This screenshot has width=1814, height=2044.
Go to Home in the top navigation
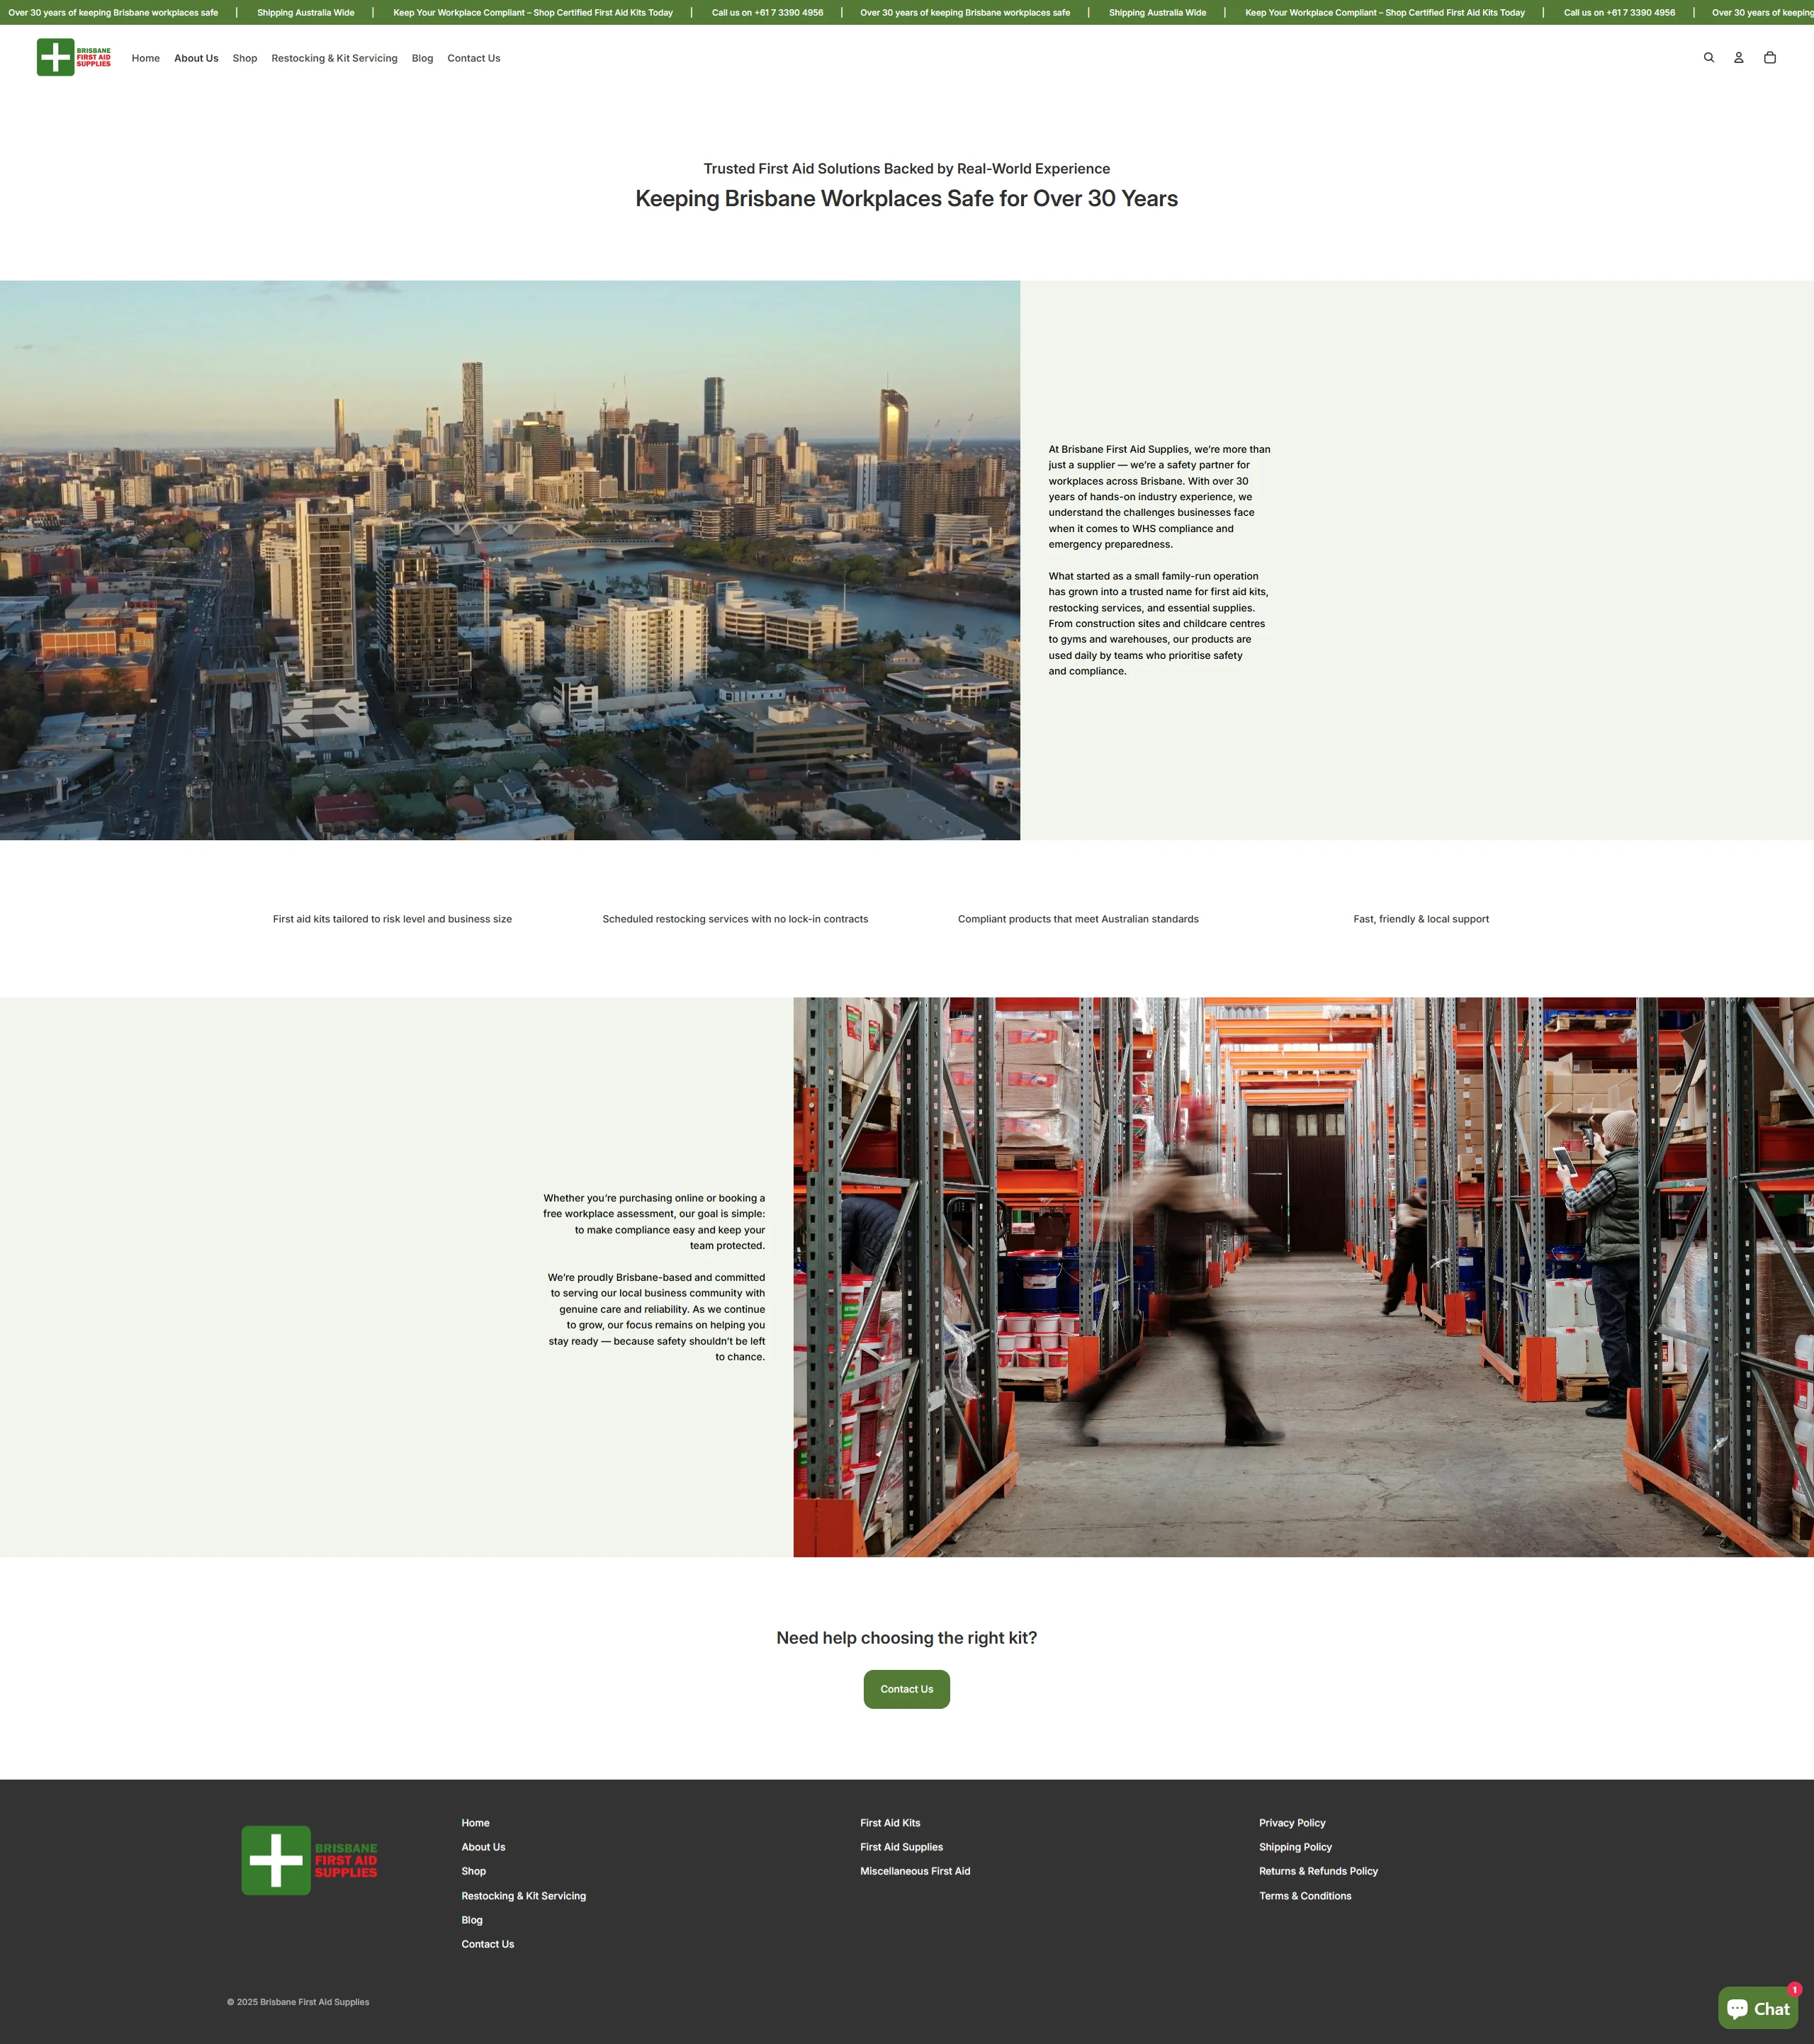(146, 58)
